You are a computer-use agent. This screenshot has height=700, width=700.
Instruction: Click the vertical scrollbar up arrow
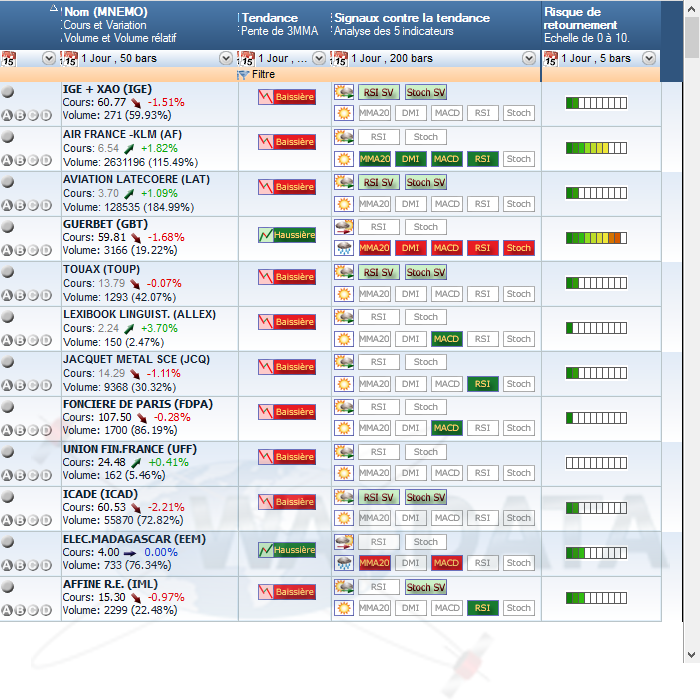(x=692, y=8)
